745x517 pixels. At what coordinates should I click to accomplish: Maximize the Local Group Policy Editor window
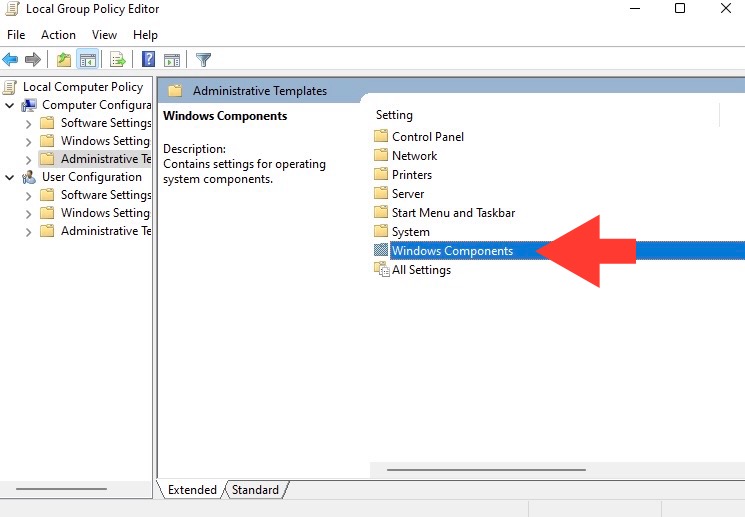pos(680,9)
